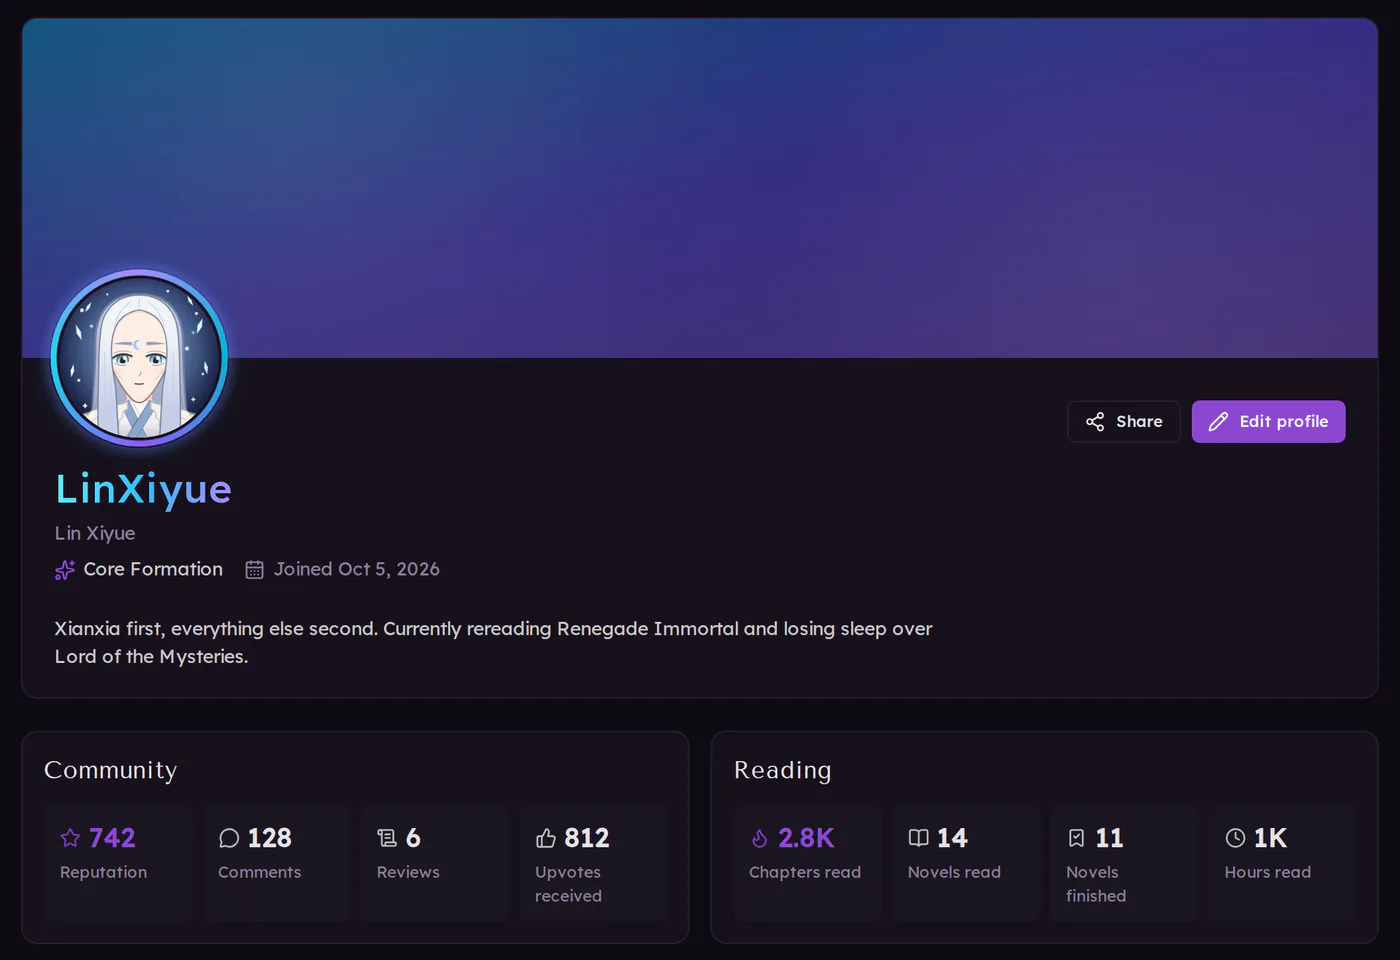Click the pencil icon on Edit profile
The image size is (1400, 960).
(x=1218, y=422)
